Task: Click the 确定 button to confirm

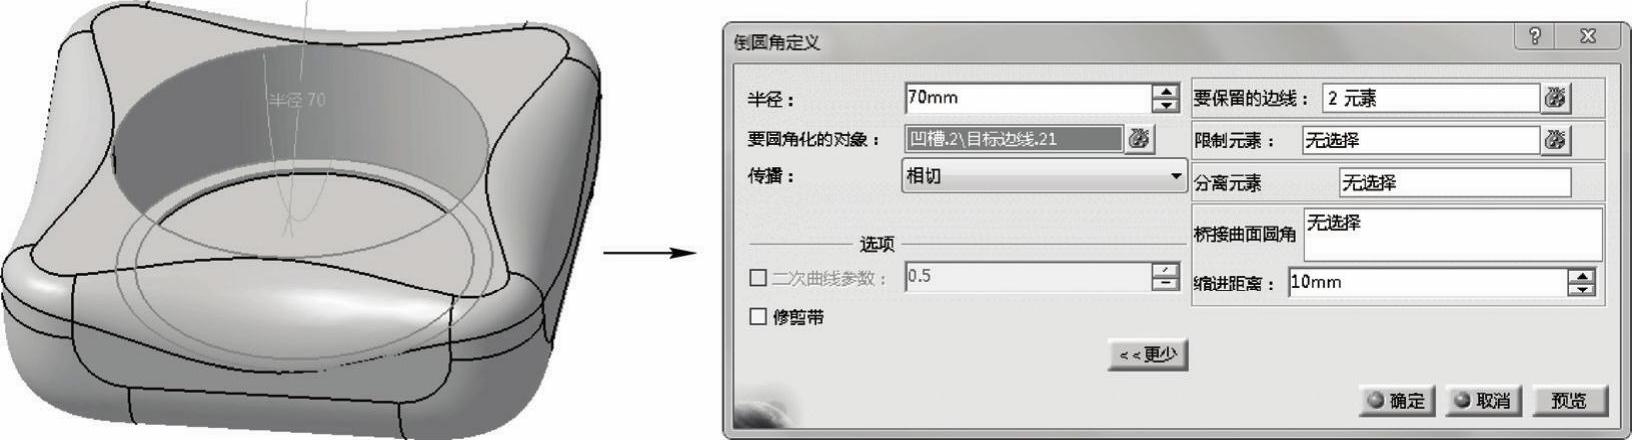Action: pos(1397,401)
